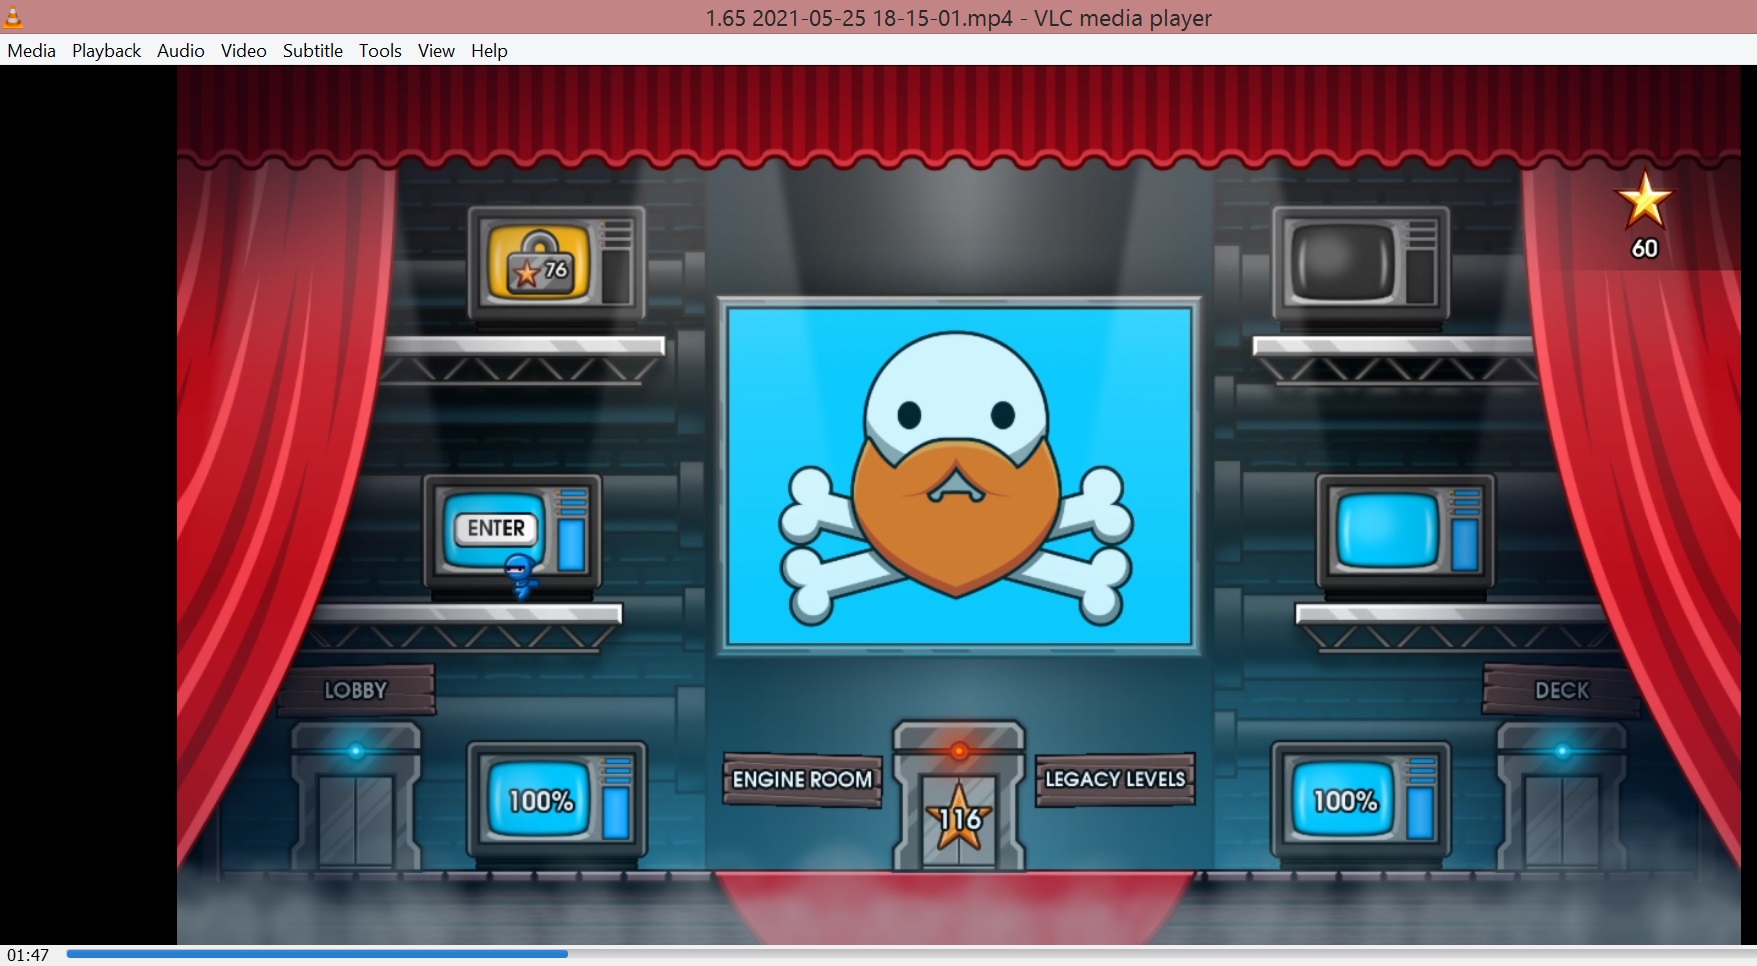
Task: Open the Tools menu
Action: click(x=380, y=51)
